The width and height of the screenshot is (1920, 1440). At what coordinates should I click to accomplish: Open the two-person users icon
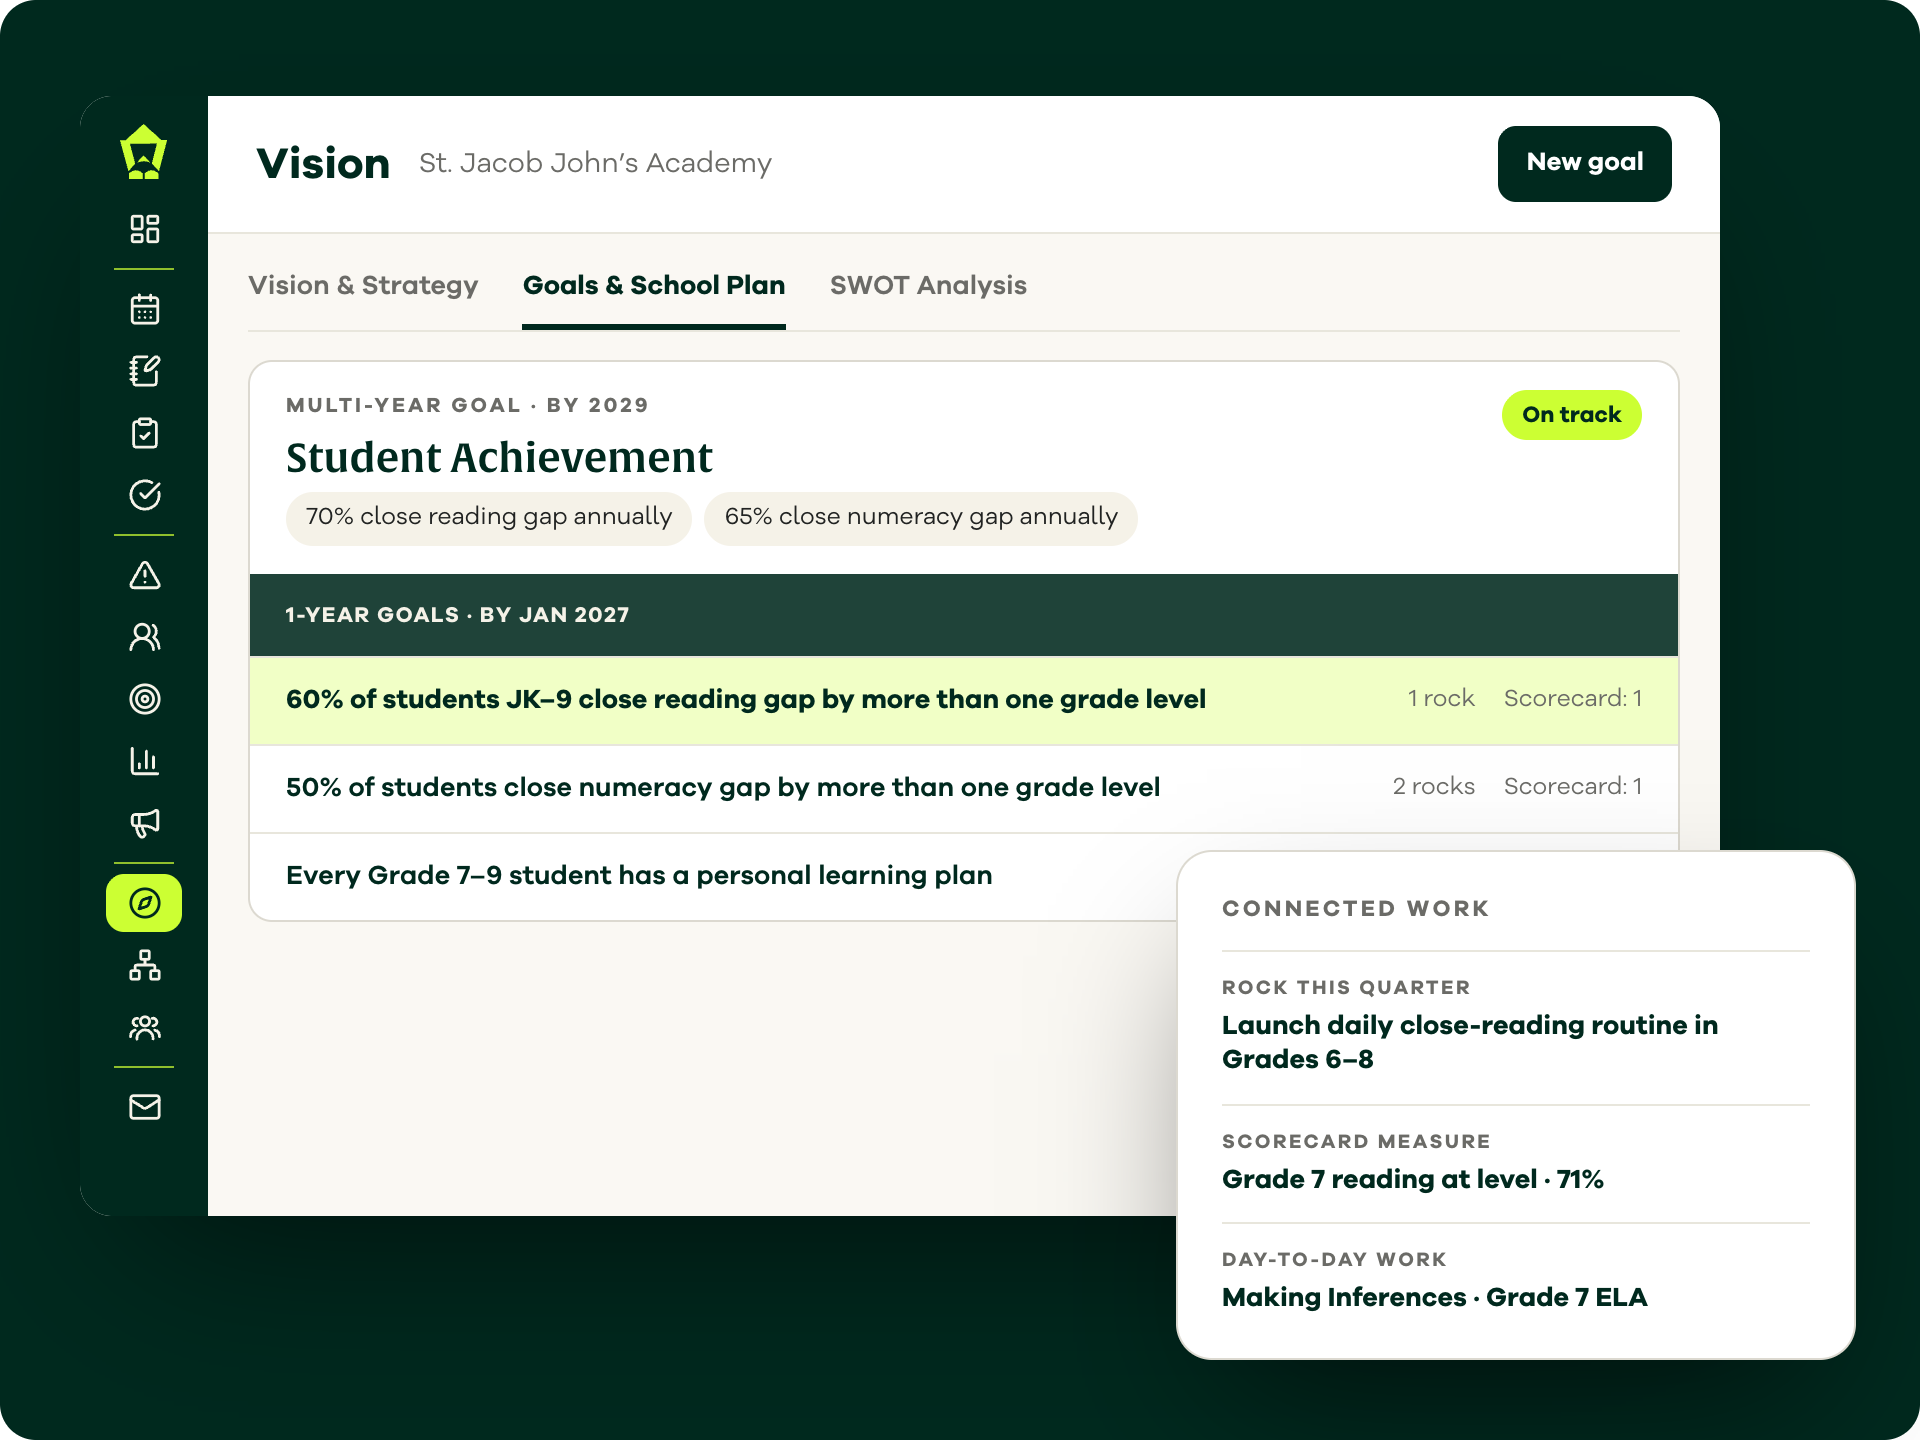click(145, 637)
